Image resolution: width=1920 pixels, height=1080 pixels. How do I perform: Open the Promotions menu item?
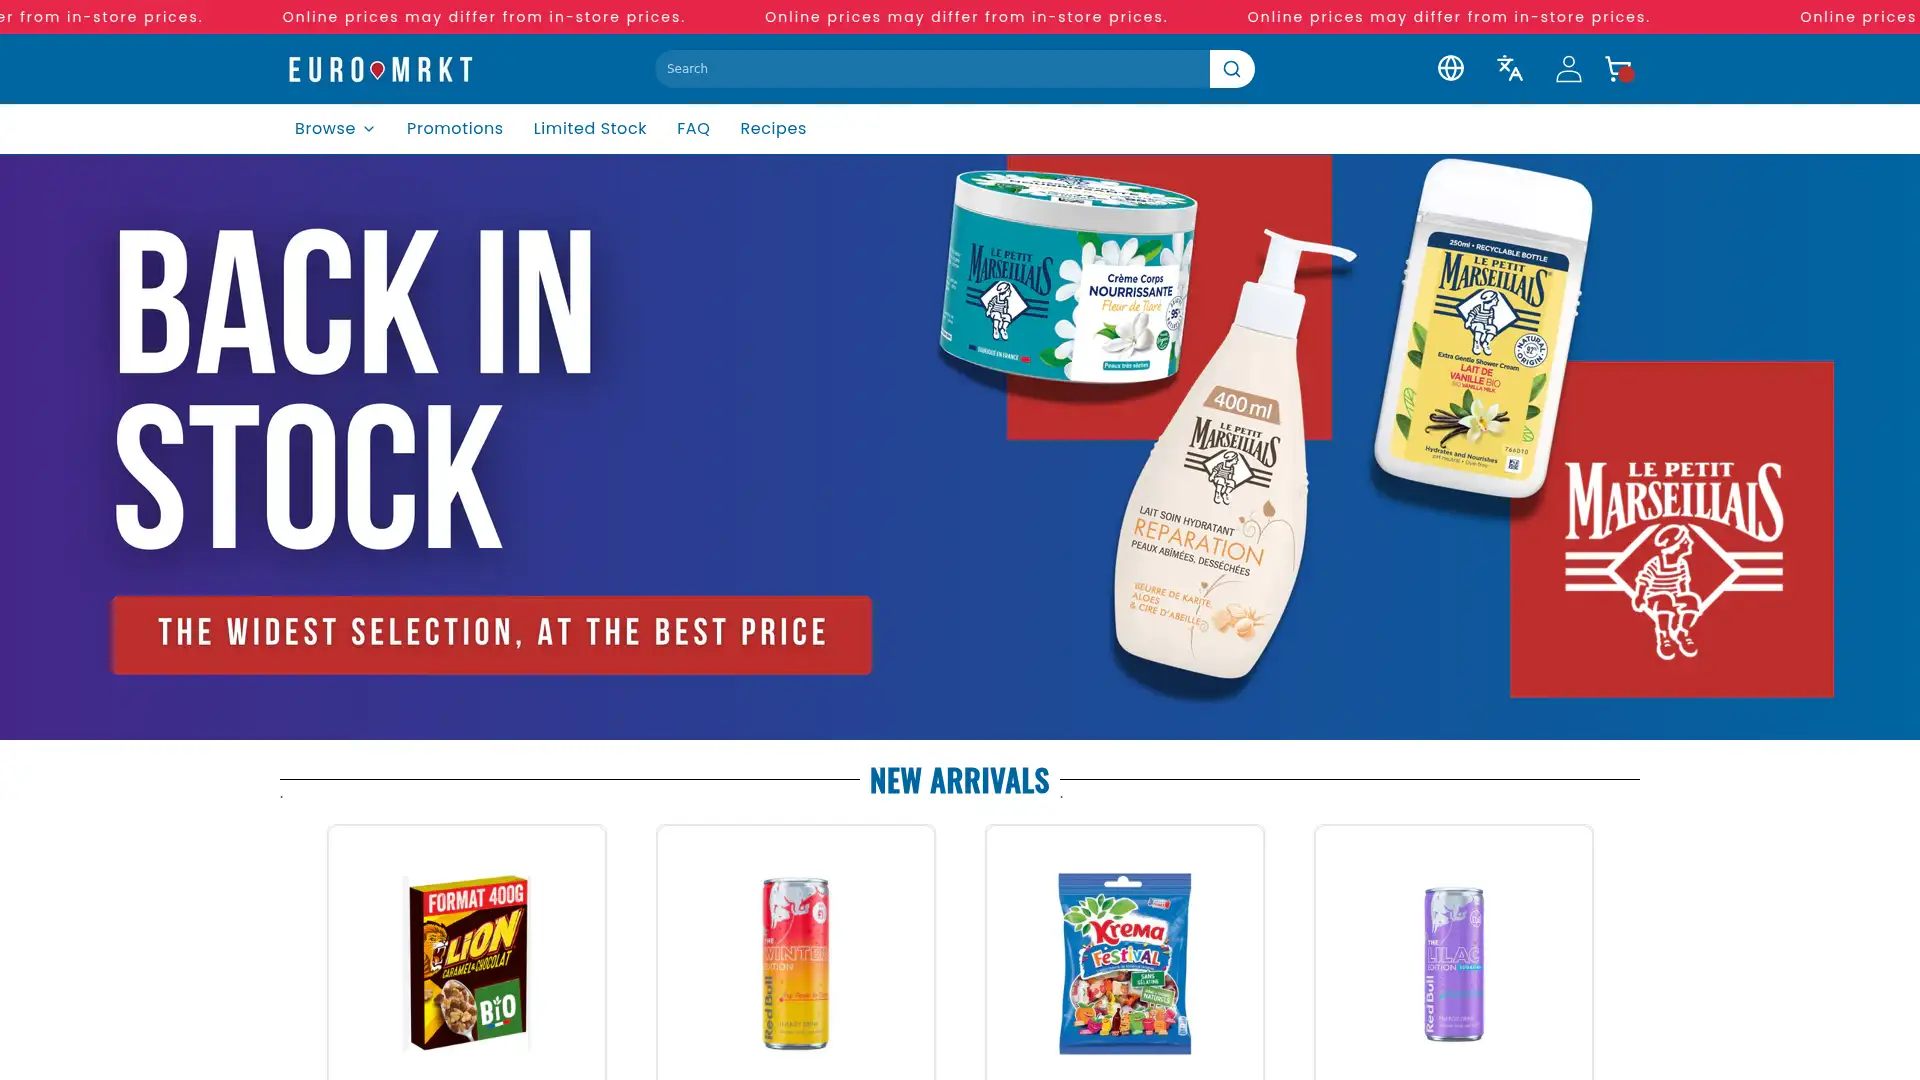454,129
